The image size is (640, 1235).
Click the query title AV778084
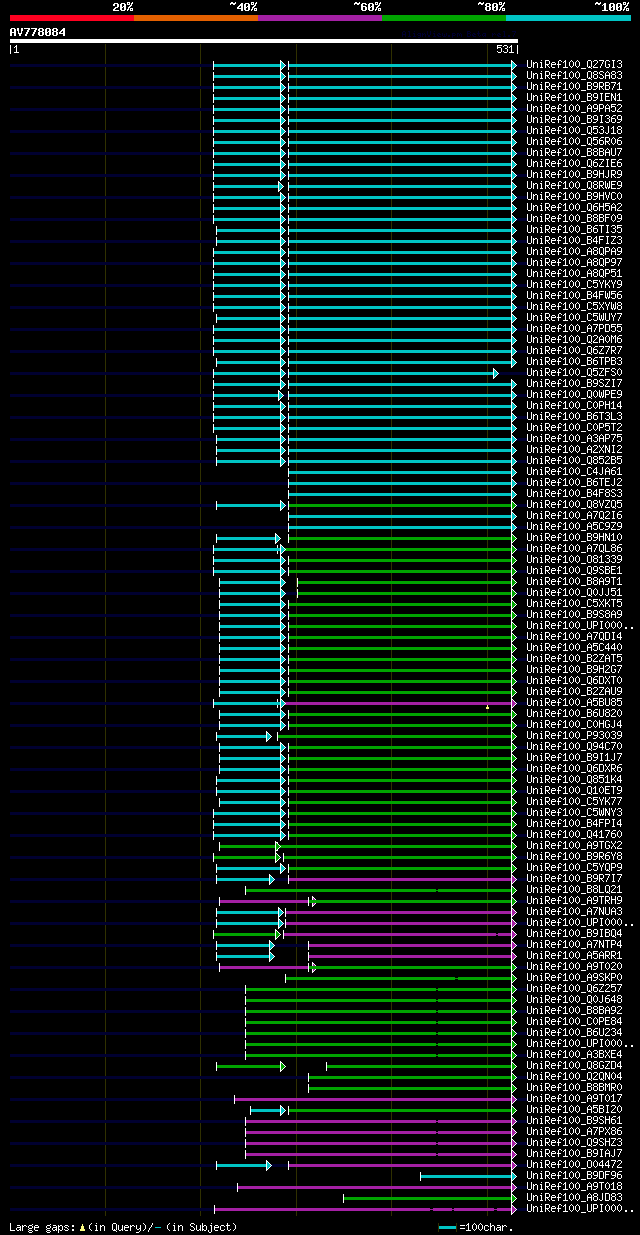pyautogui.click(x=38, y=32)
